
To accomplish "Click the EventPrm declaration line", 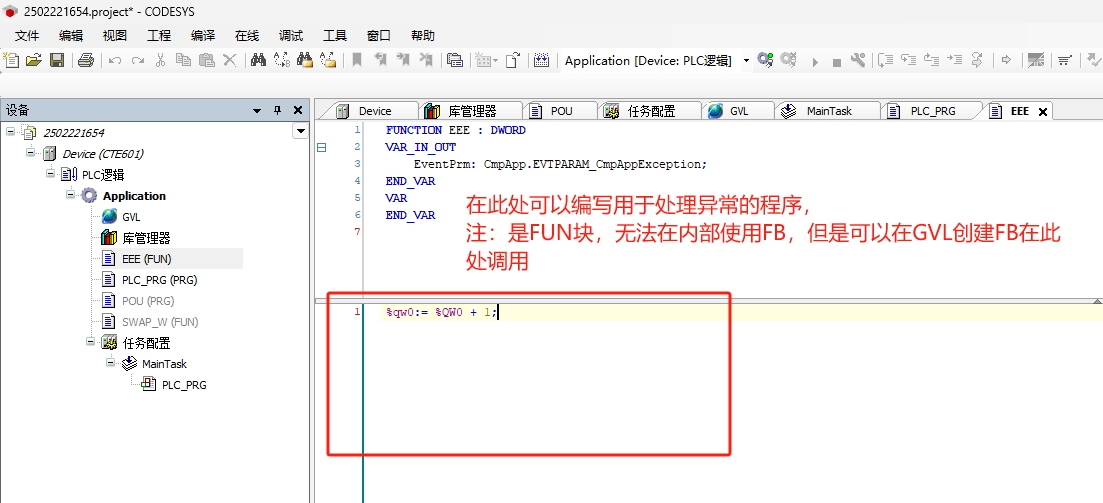I will 560,164.
